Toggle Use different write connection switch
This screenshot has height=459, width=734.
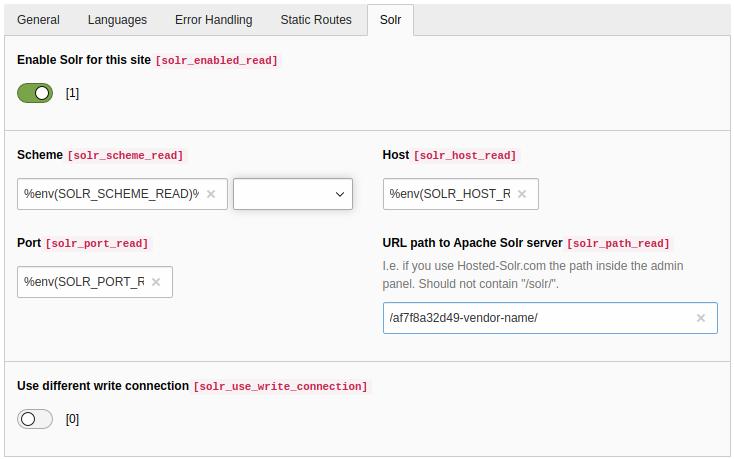pos(35,419)
